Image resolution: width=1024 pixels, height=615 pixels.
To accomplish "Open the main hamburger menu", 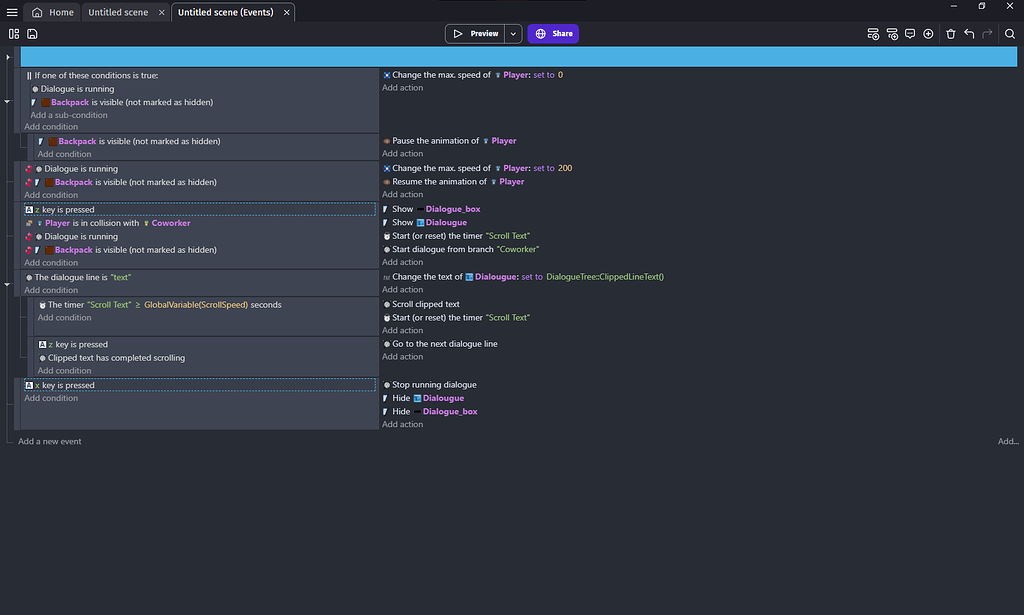I will tap(11, 12).
